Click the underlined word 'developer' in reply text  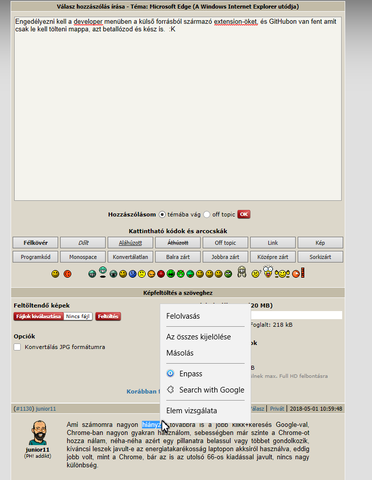point(88,22)
